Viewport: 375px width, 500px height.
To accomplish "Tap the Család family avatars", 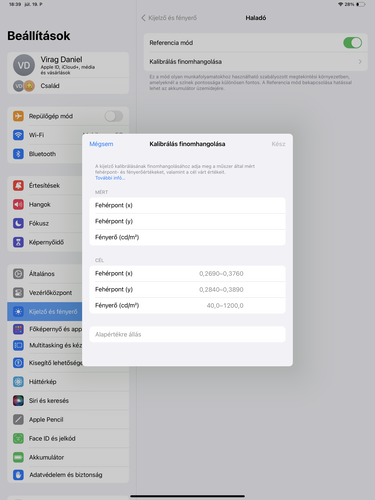I will 24,86.
